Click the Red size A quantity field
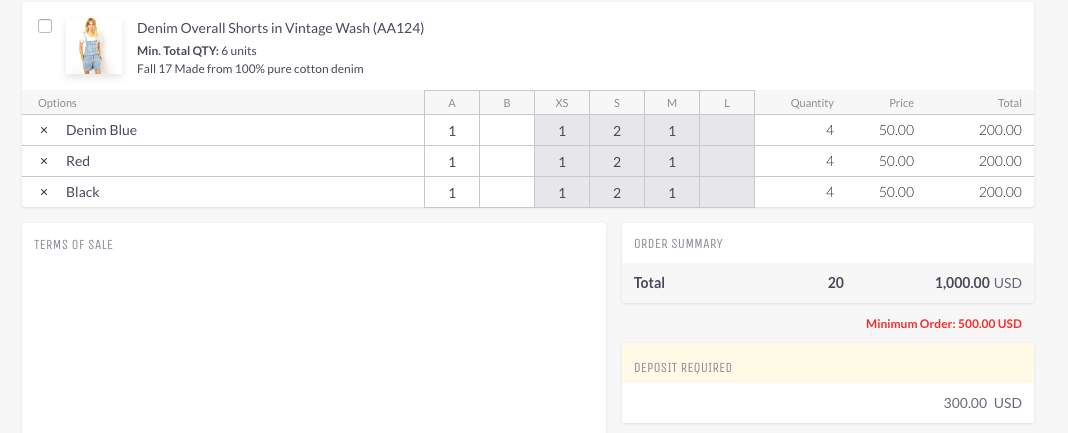 pyautogui.click(x=452, y=161)
